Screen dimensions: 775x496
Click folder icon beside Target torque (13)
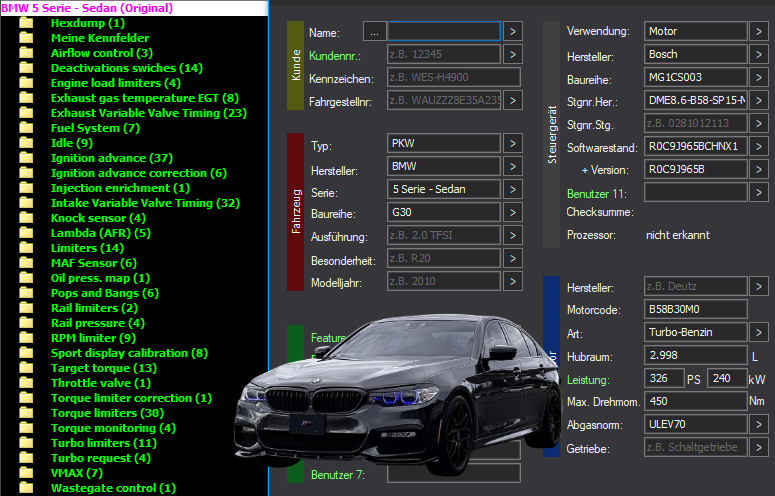[x=26, y=368]
